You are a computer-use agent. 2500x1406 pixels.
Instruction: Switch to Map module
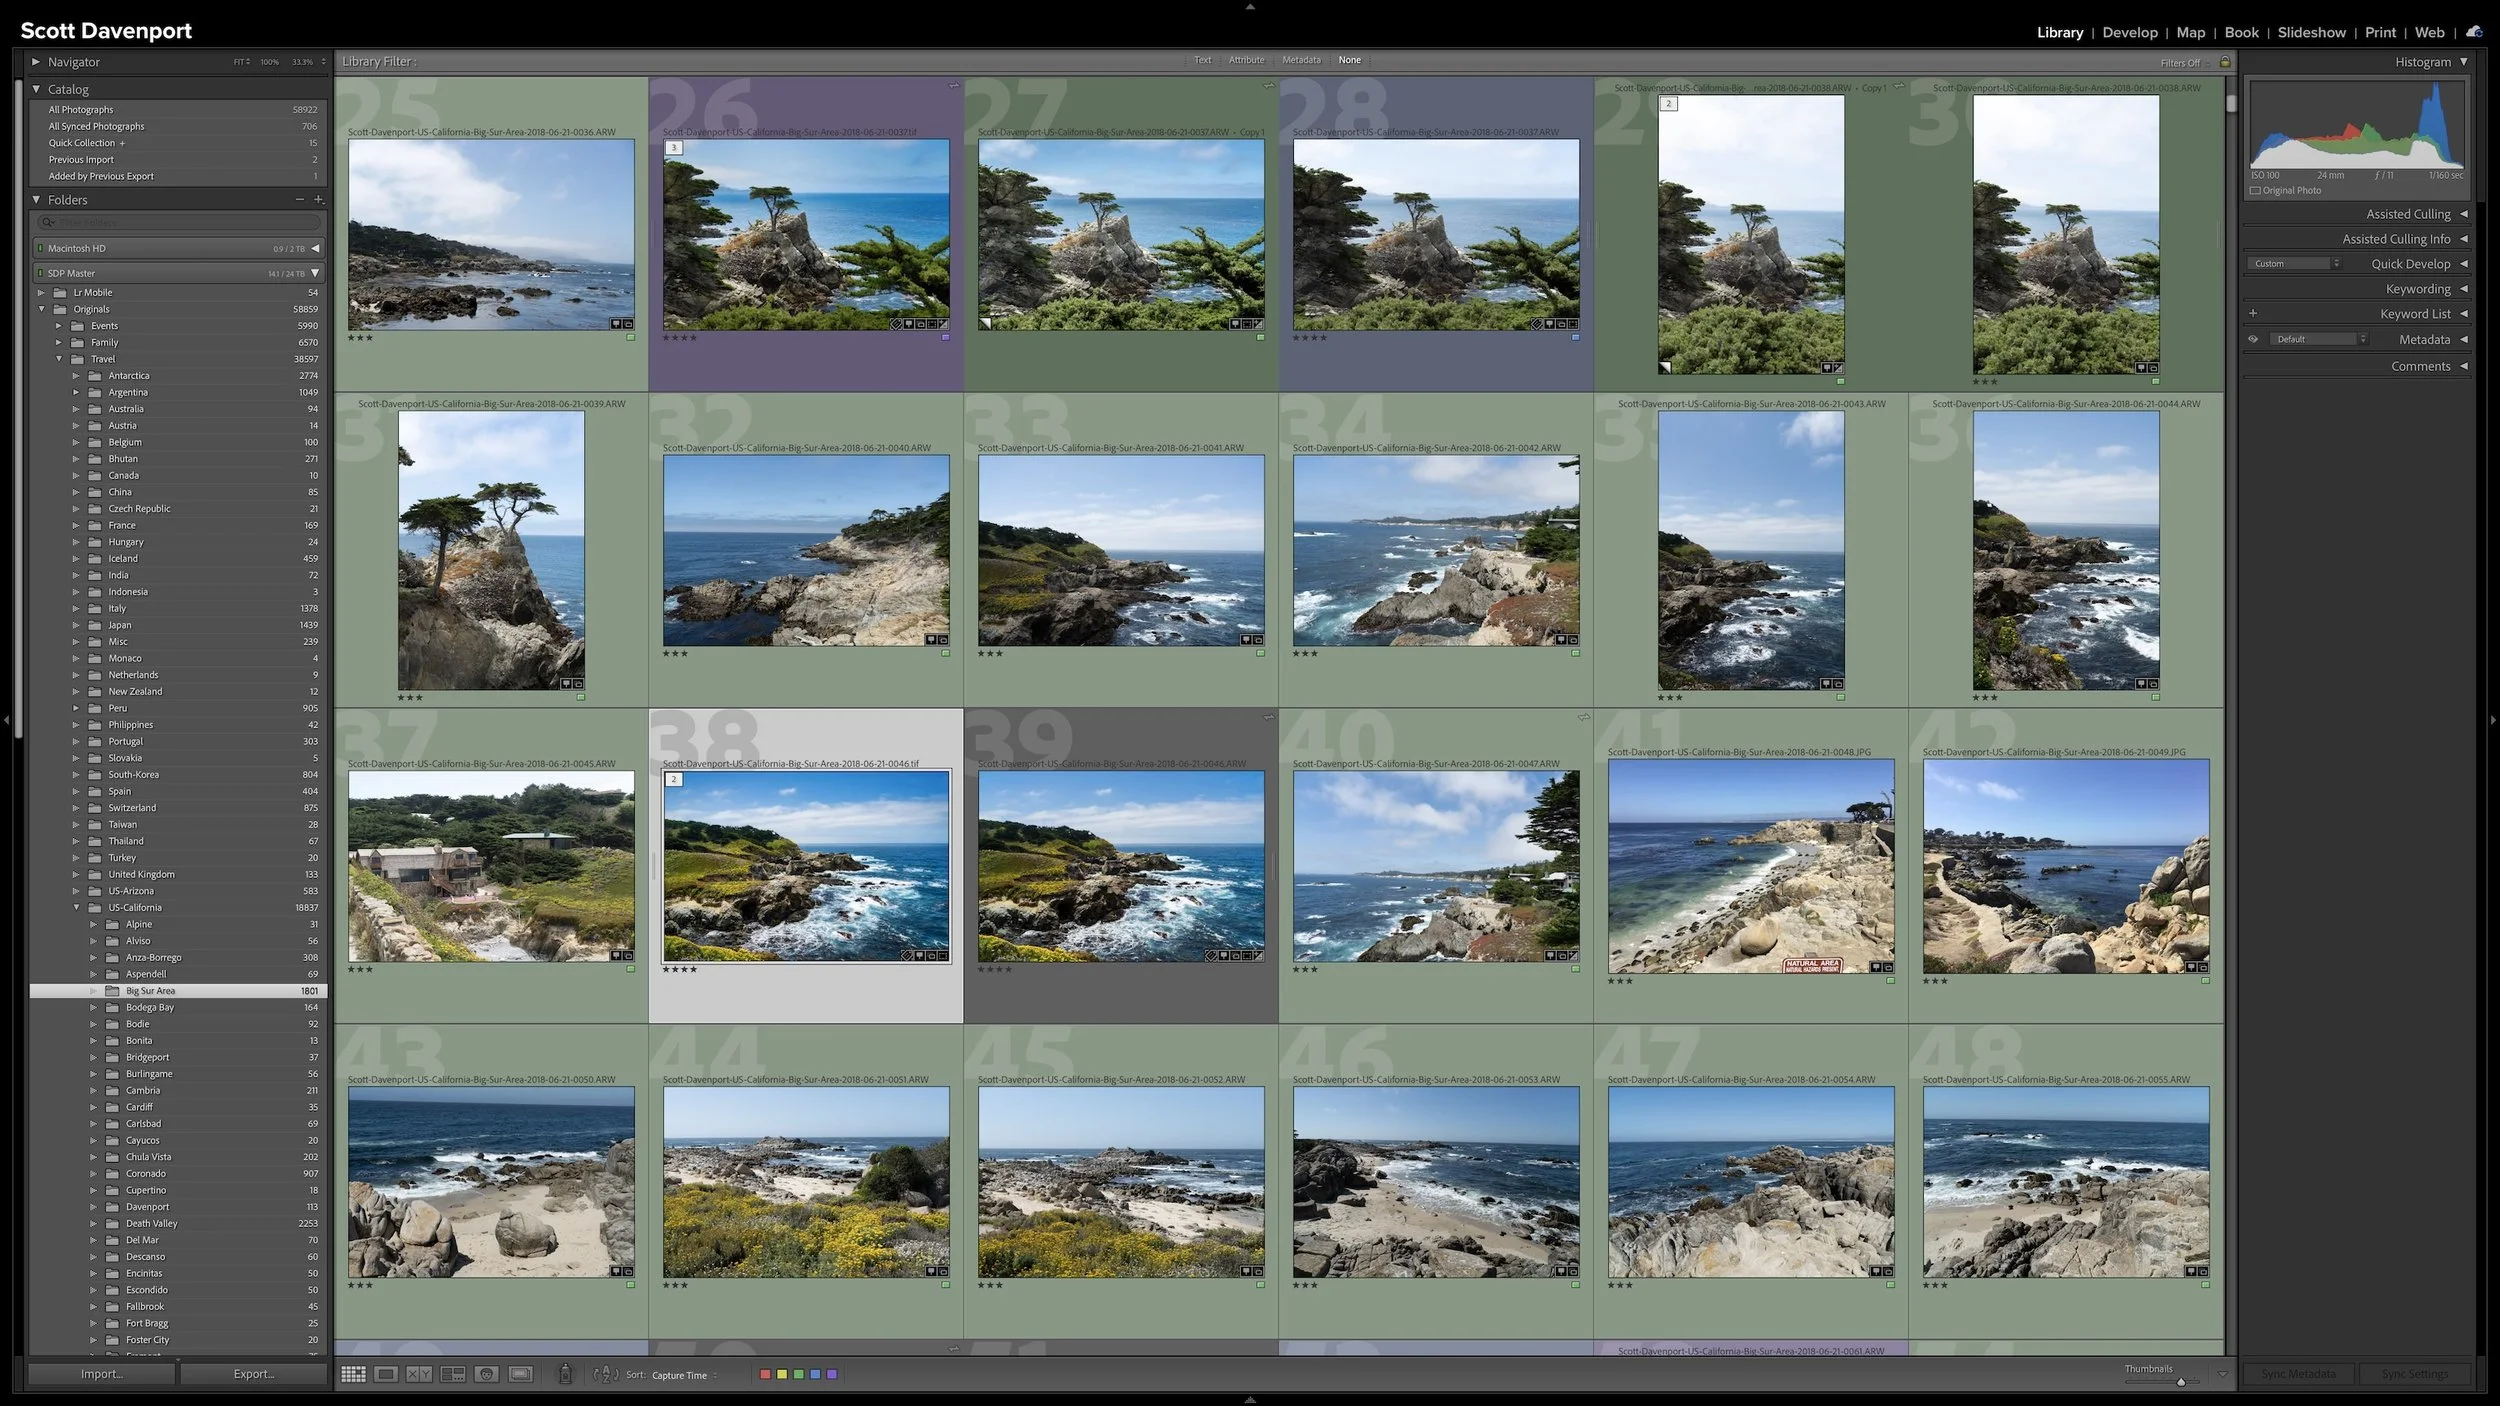click(x=2190, y=32)
